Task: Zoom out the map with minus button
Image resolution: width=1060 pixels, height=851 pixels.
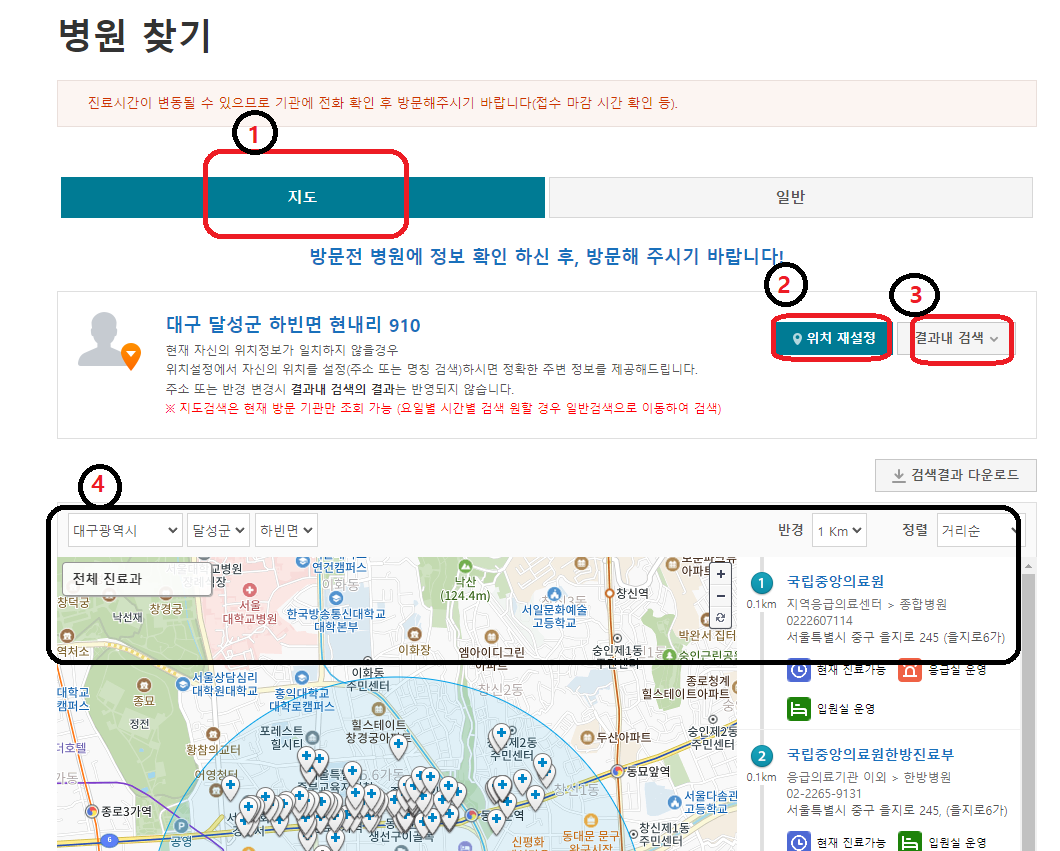Action: [x=721, y=595]
